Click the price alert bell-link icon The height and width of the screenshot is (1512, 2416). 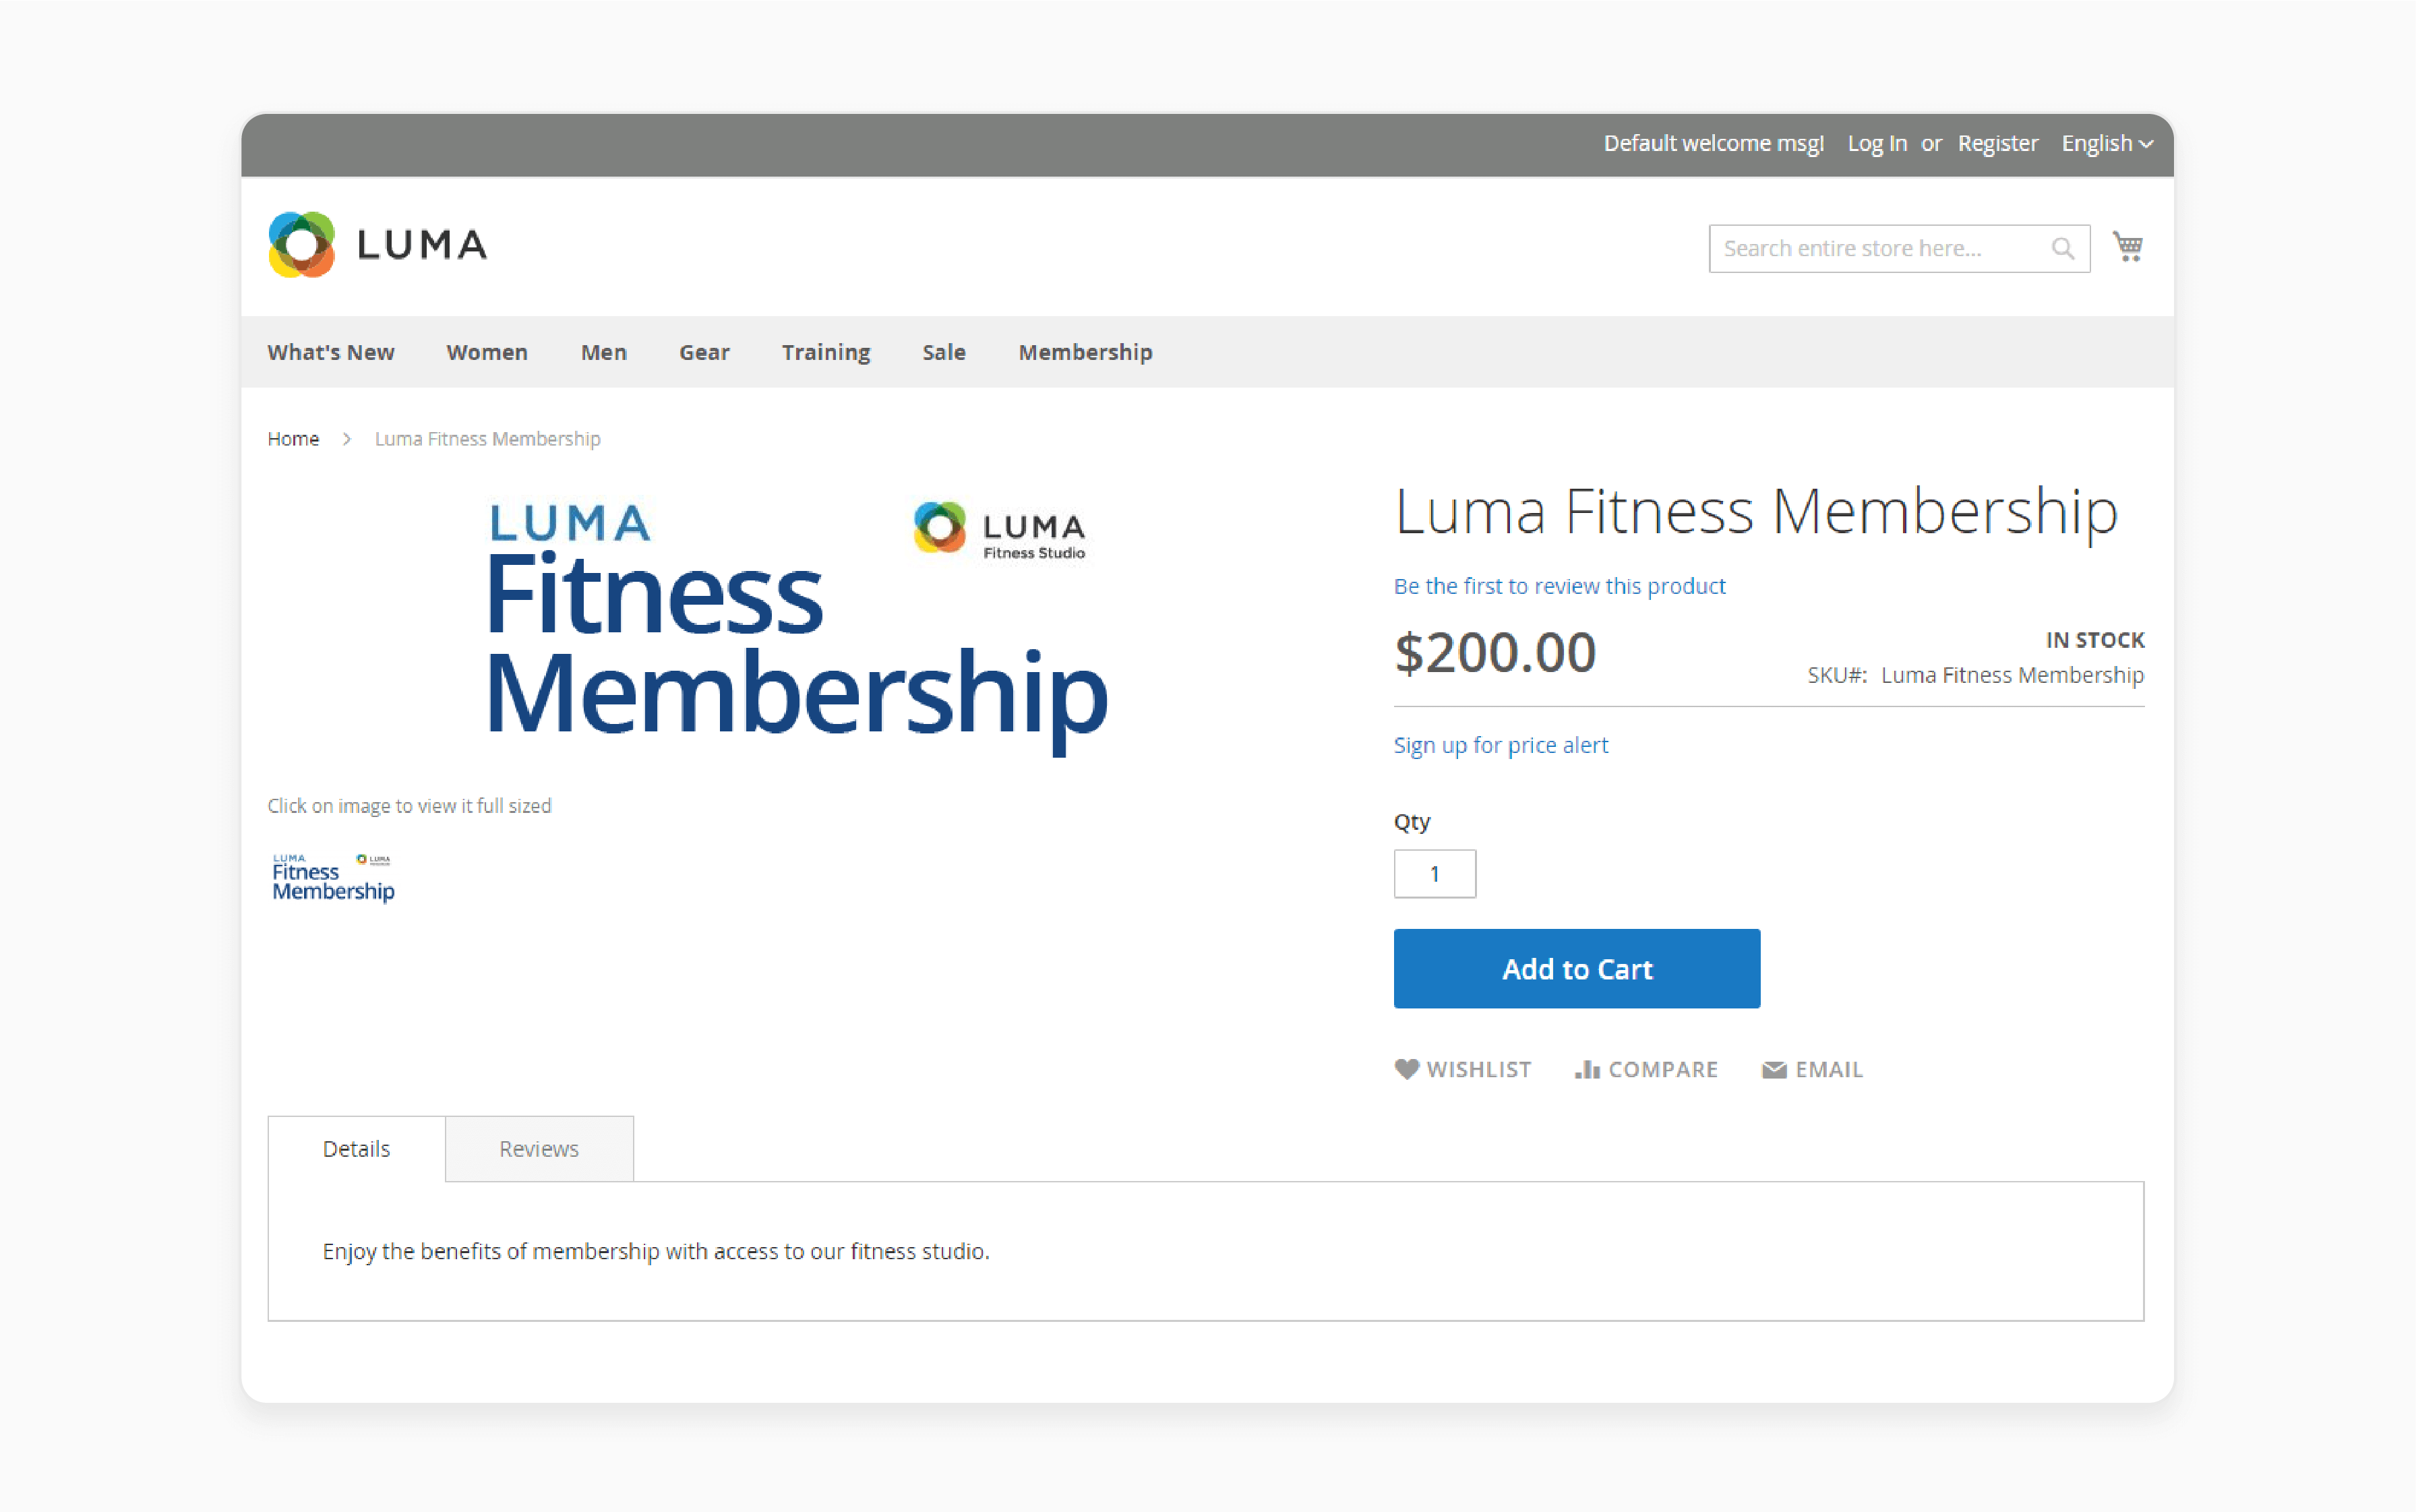click(x=1500, y=744)
